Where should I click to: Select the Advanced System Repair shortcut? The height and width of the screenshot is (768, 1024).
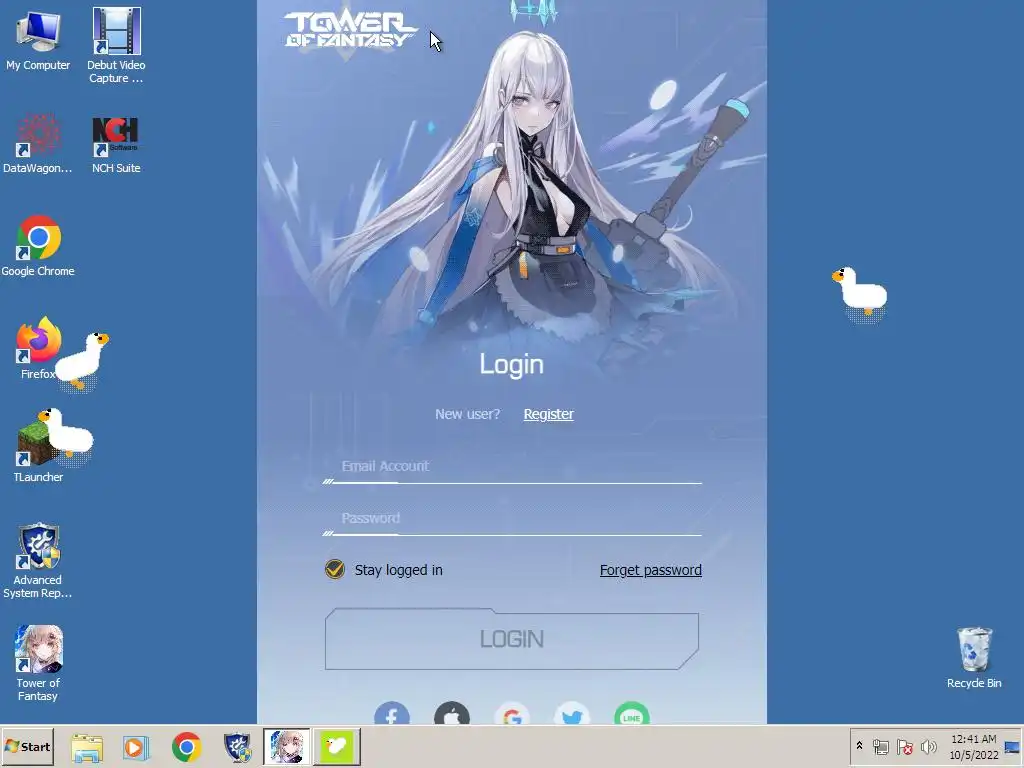click(38, 560)
